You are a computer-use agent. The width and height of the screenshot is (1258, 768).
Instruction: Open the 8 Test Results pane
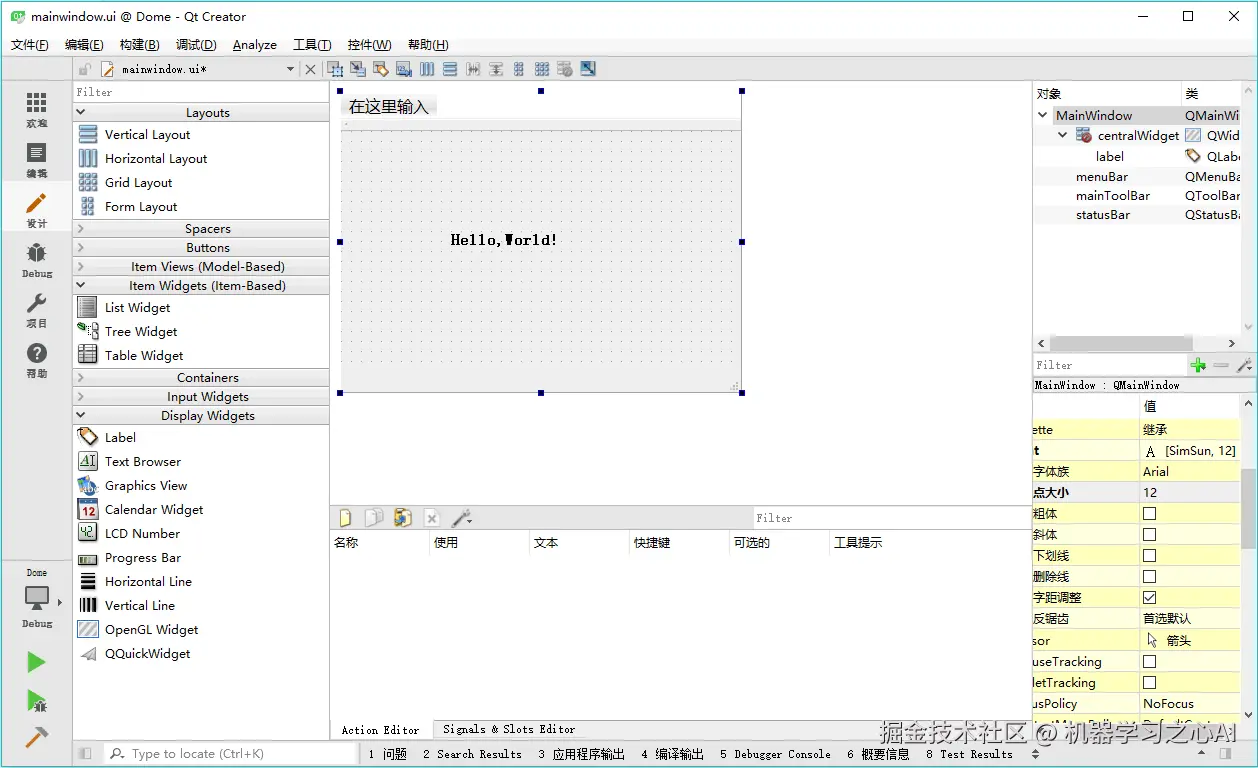pyautogui.click(x=969, y=754)
